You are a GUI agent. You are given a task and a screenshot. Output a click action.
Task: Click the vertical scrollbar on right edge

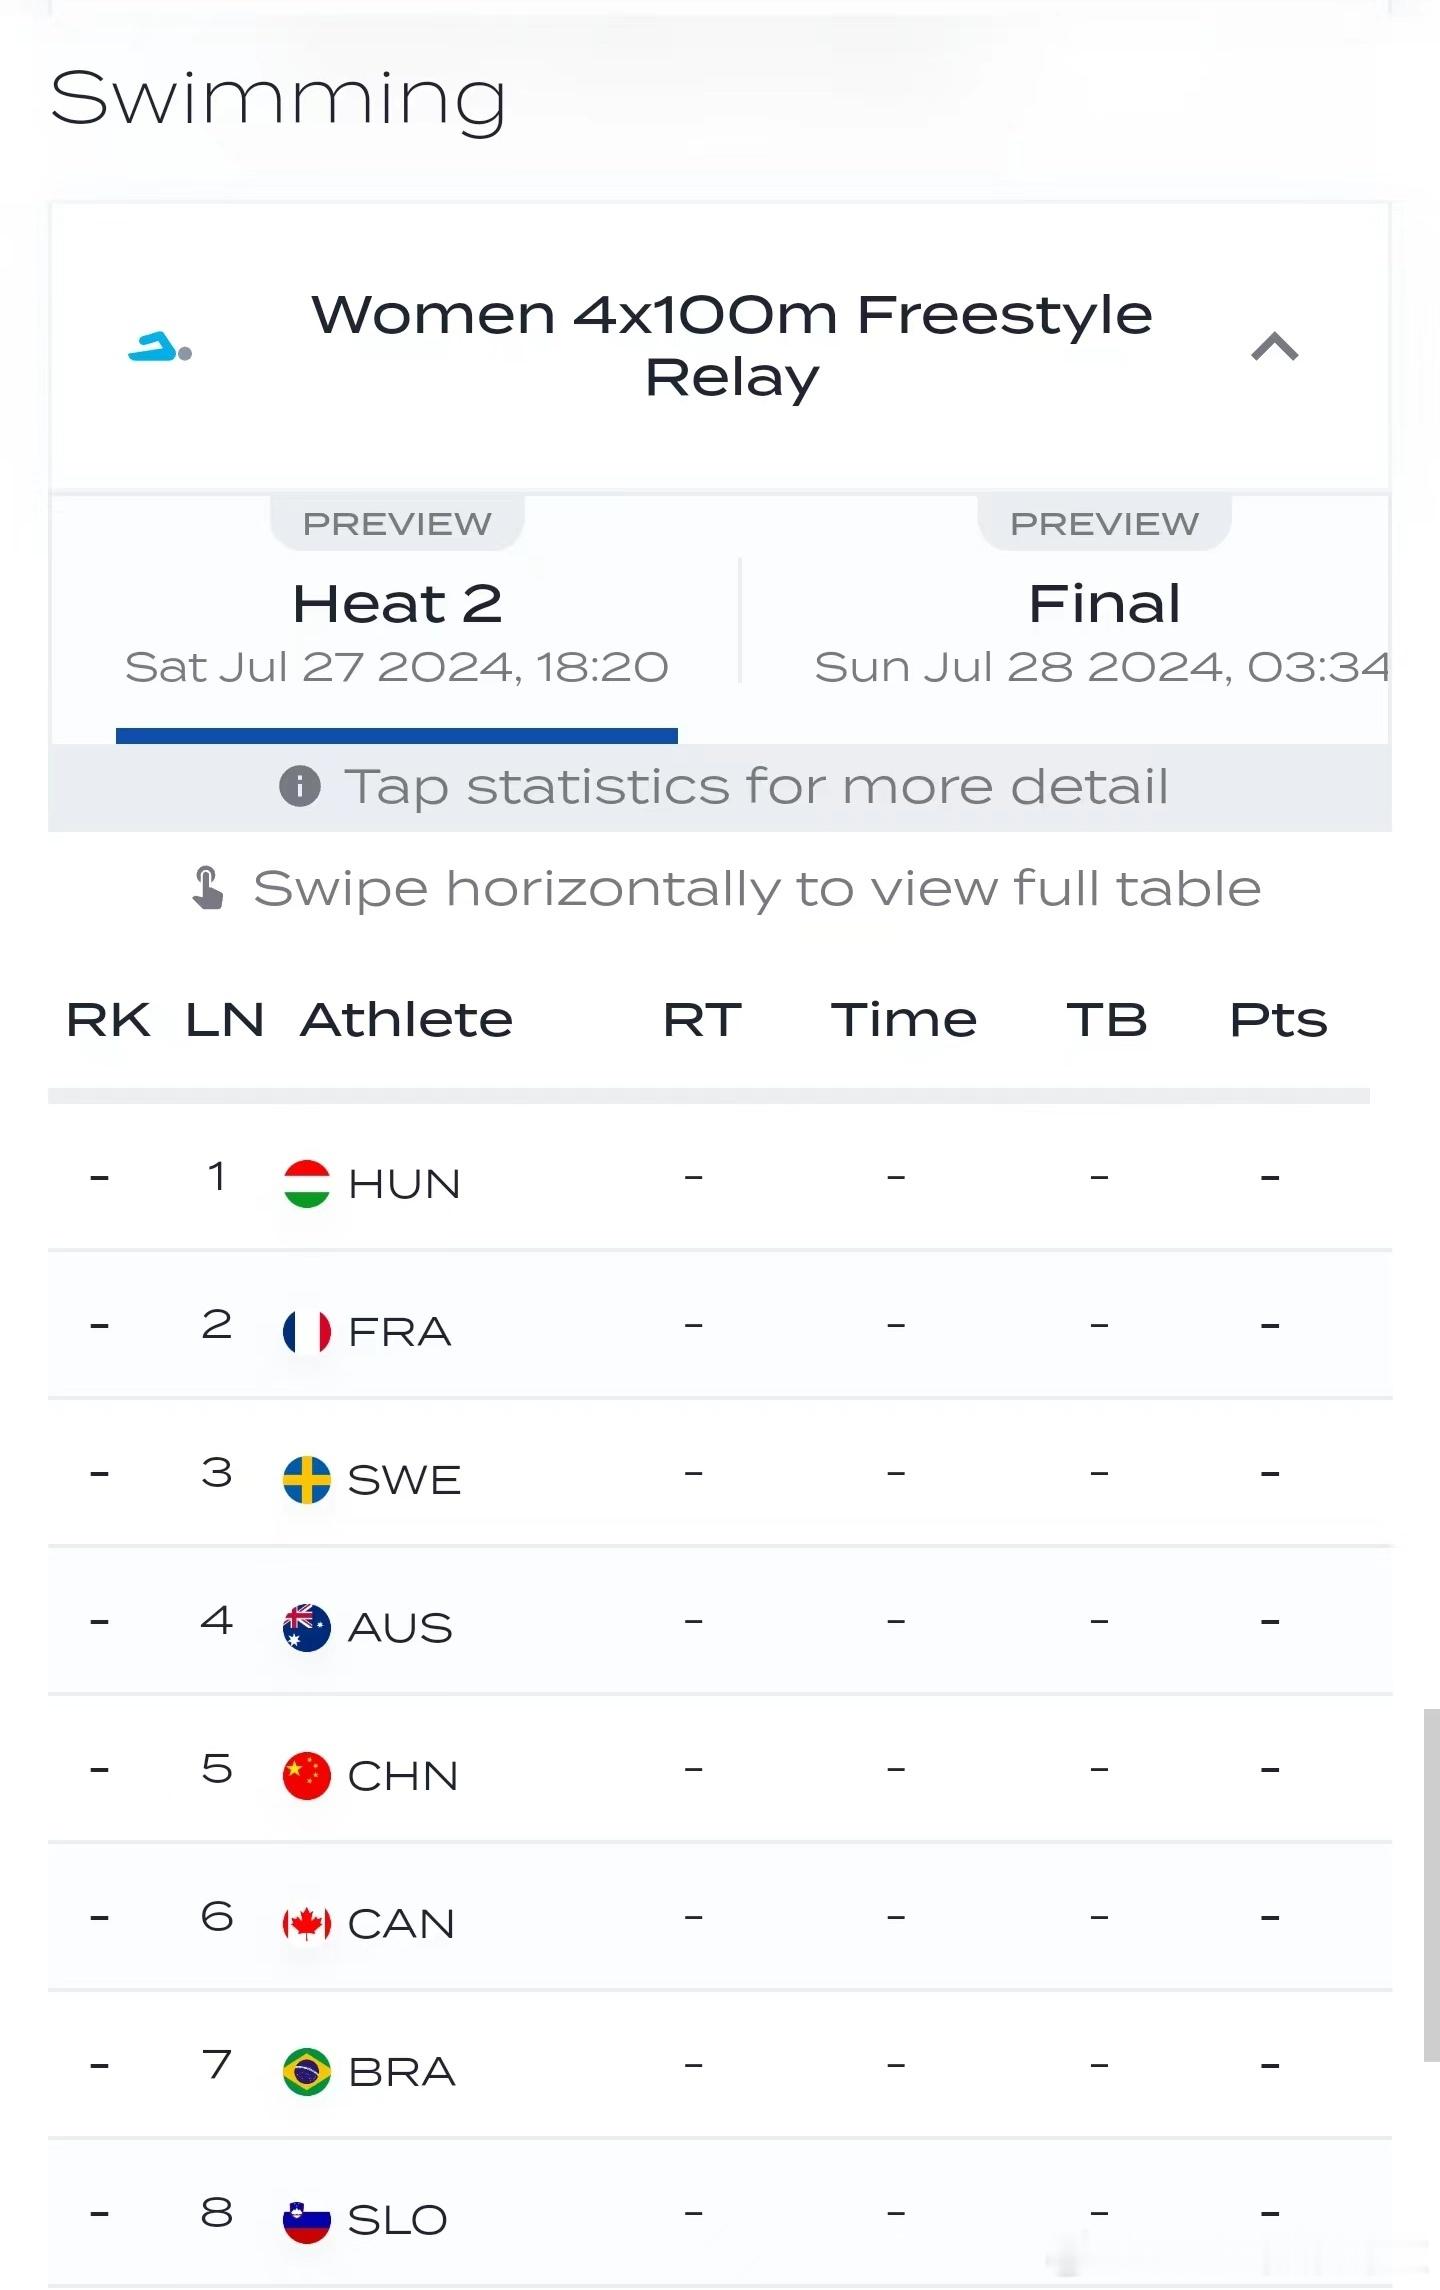click(1431, 1884)
